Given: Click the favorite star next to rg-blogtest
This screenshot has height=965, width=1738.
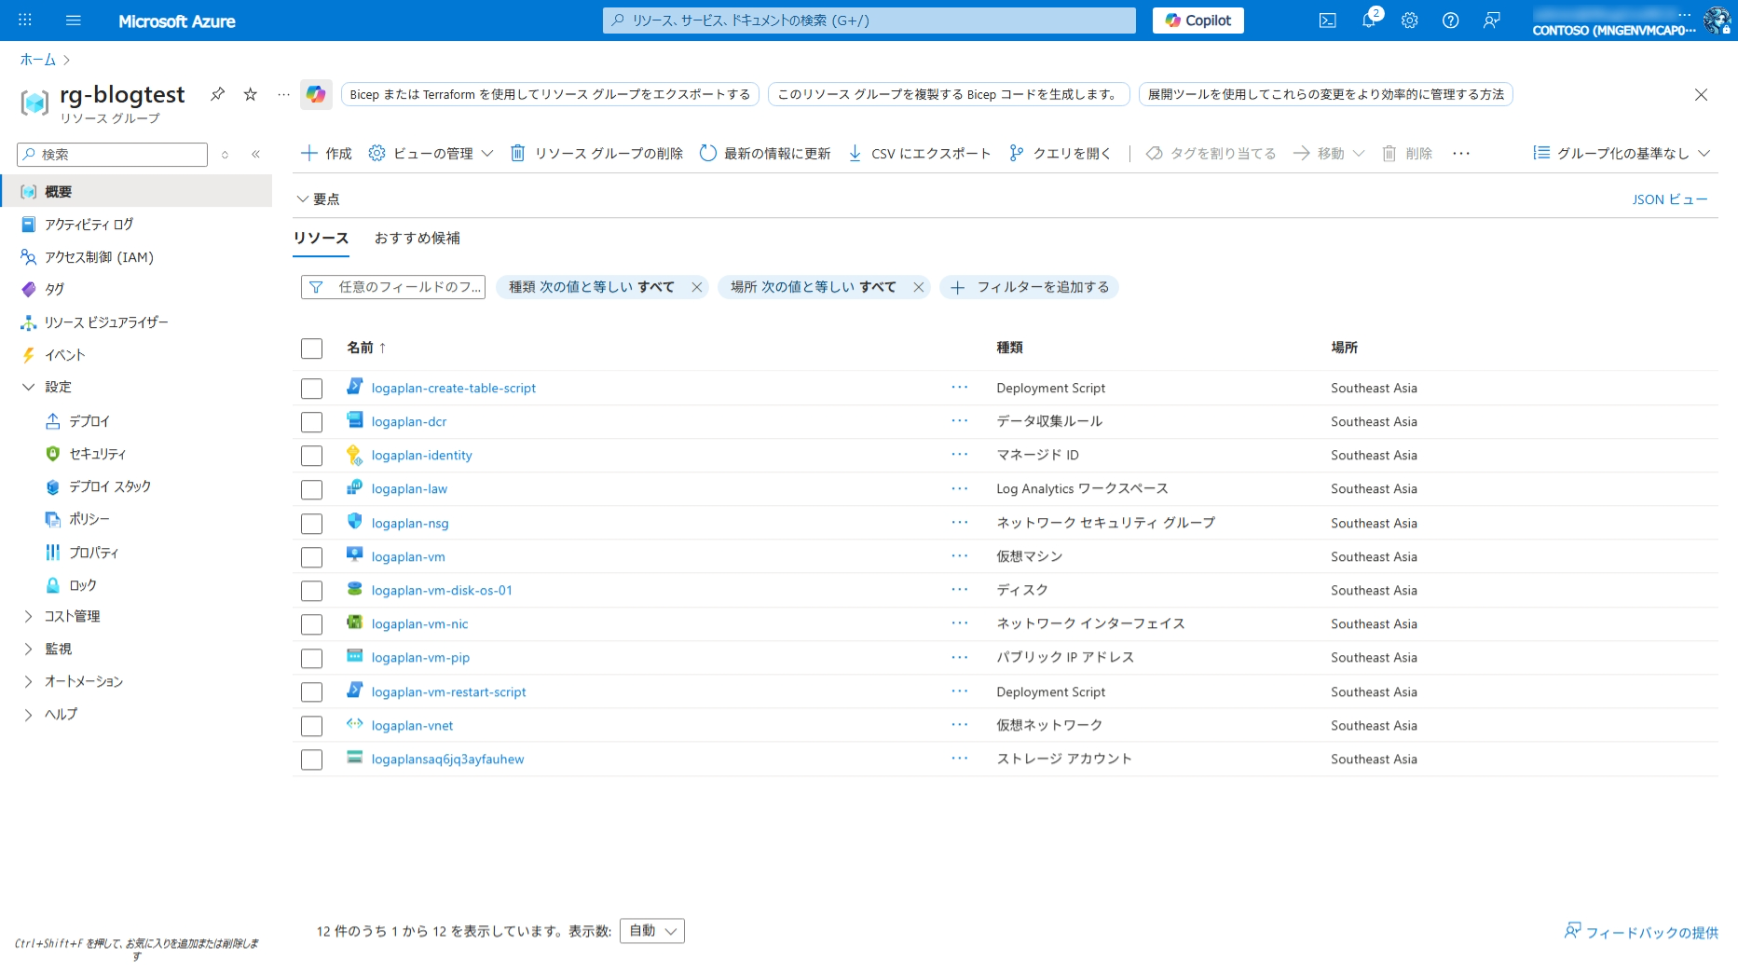Looking at the screenshot, I should click(250, 94).
